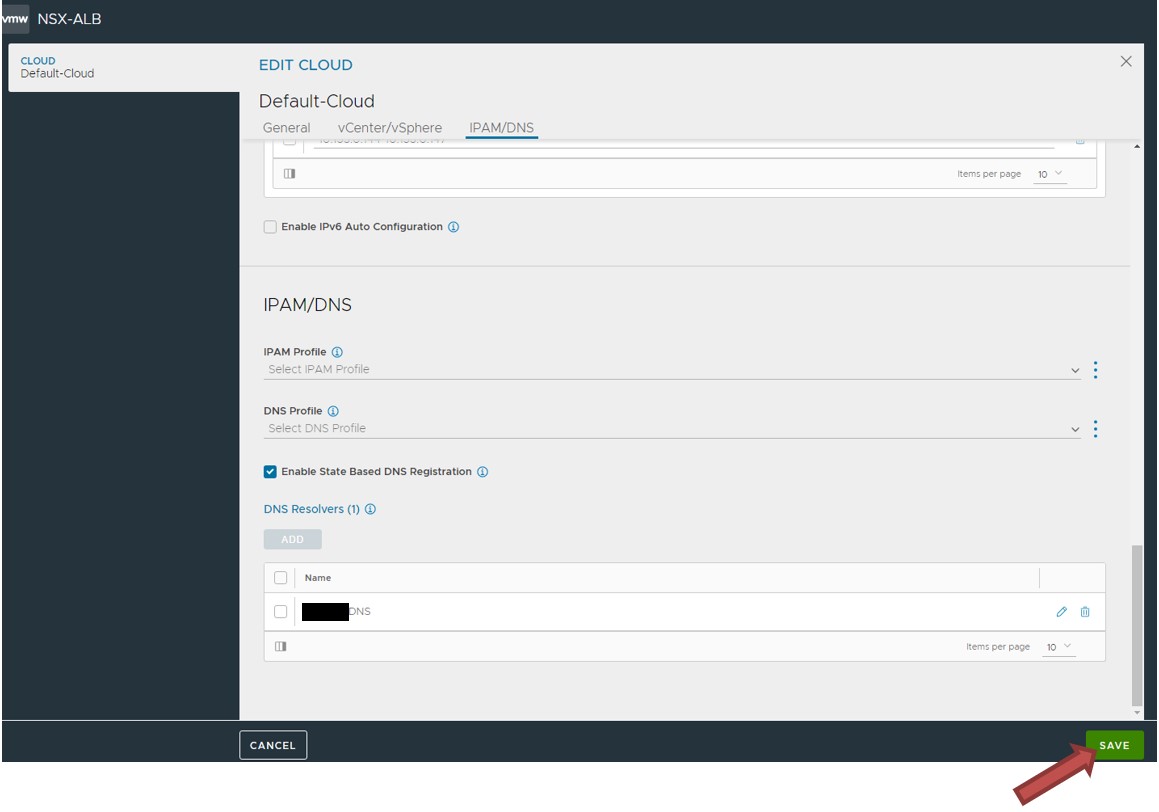Click the vmw logo icon
Screen dimensions: 1159x812
tap(15, 18)
